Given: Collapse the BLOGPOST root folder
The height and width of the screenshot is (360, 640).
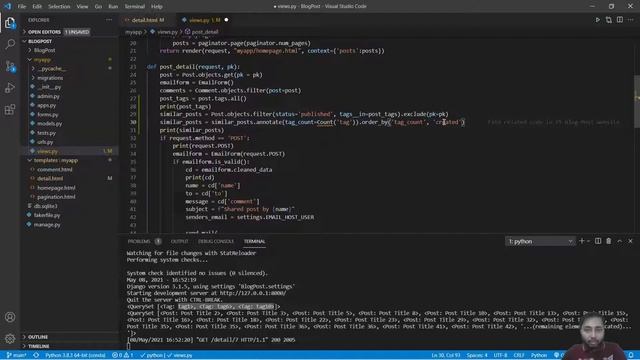Looking at the screenshot, I should coord(69,41).
